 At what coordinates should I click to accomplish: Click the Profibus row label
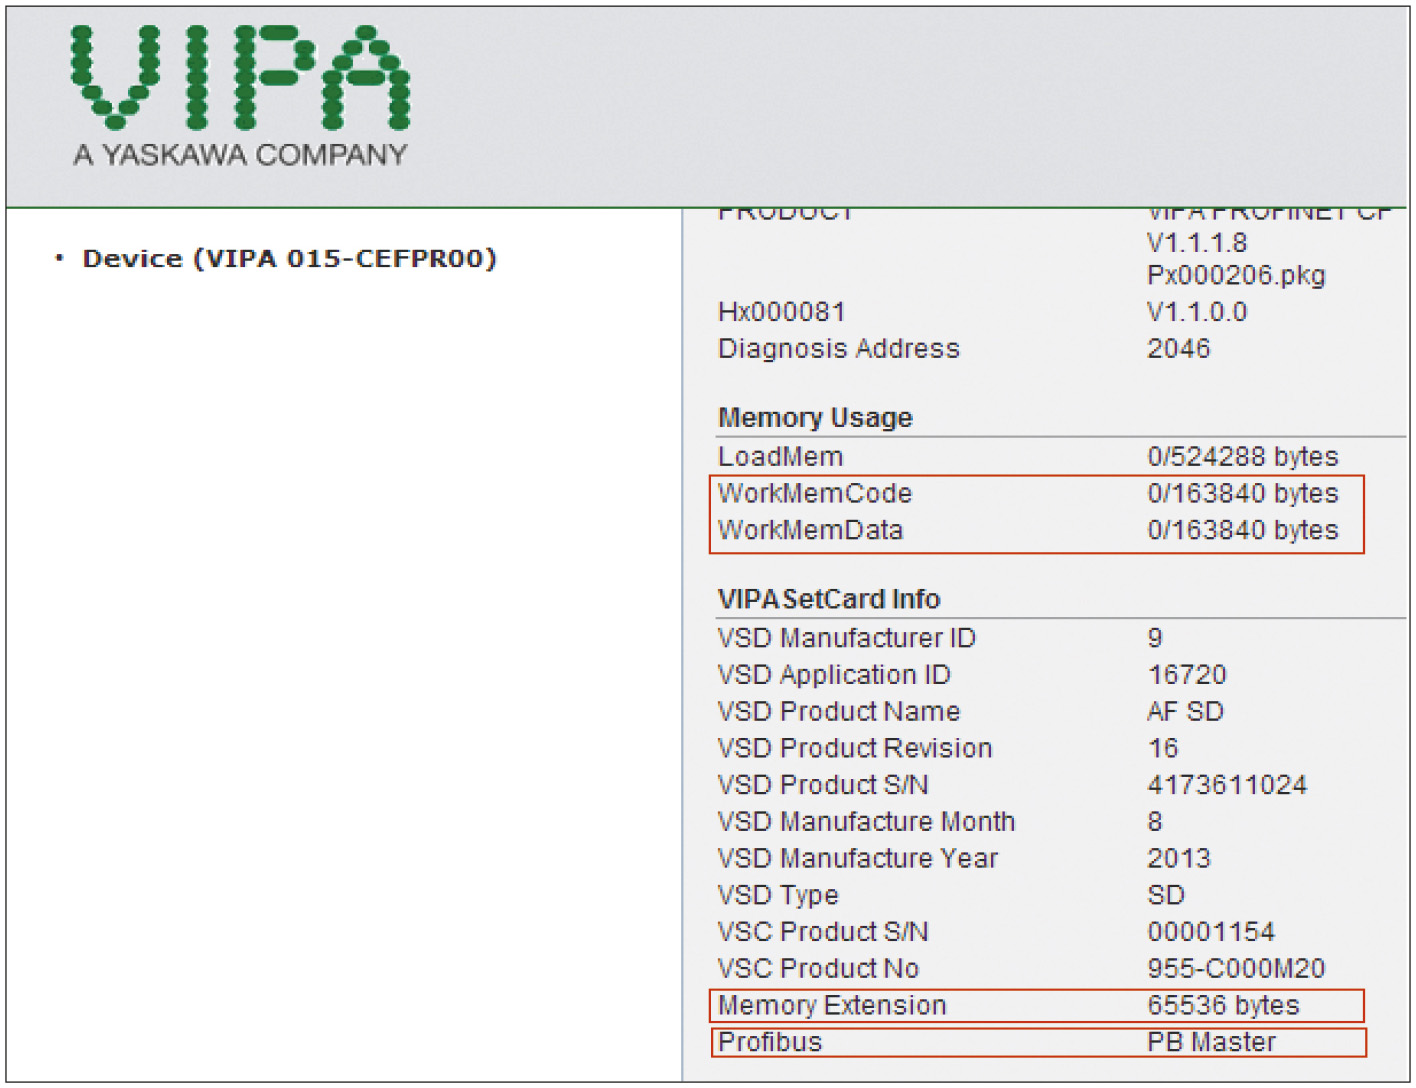point(770,1043)
